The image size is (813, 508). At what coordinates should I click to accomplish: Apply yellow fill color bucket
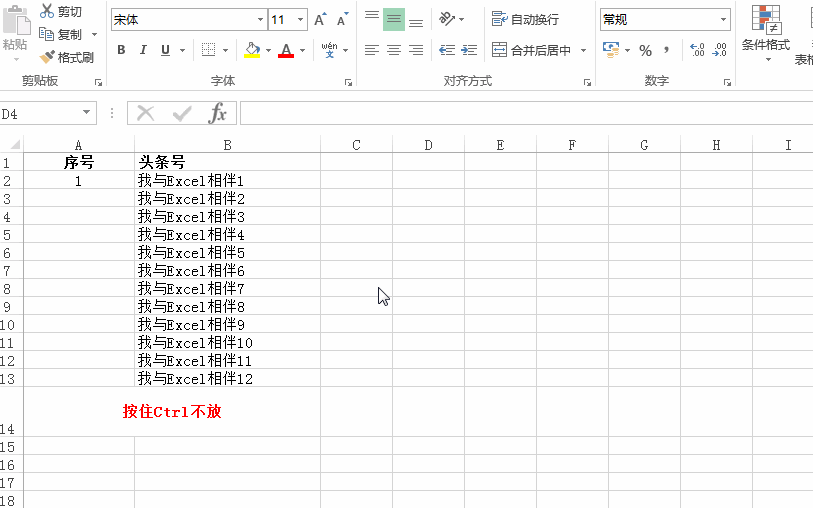pyautogui.click(x=253, y=50)
